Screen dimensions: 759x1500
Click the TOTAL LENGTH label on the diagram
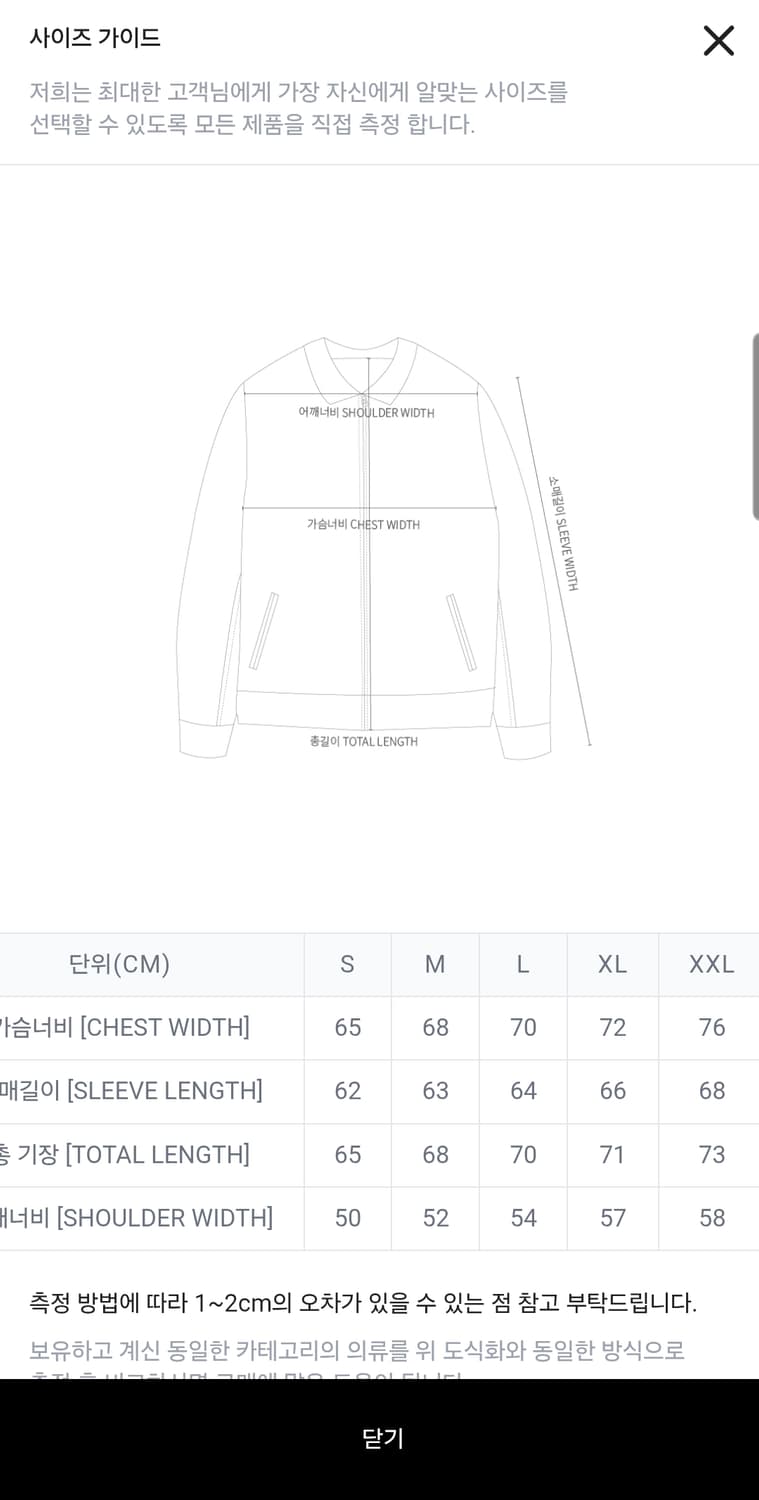364,742
